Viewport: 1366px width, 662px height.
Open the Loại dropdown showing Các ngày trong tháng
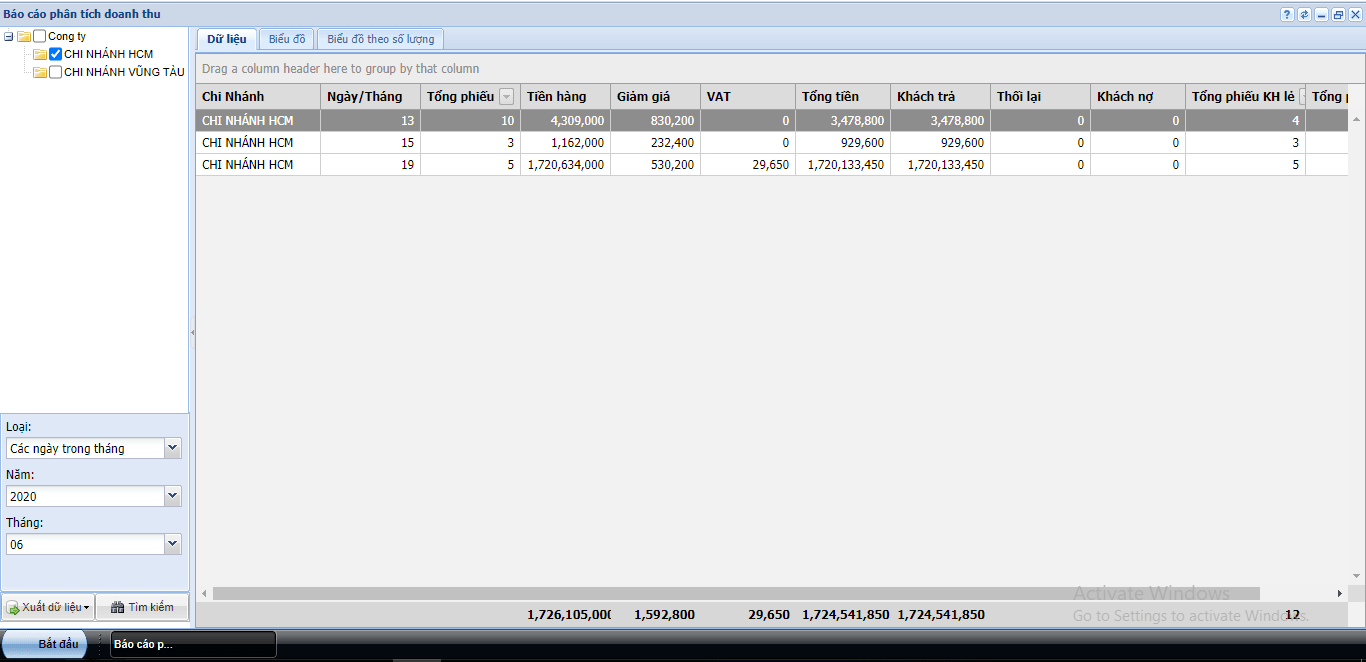(x=173, y=448)
